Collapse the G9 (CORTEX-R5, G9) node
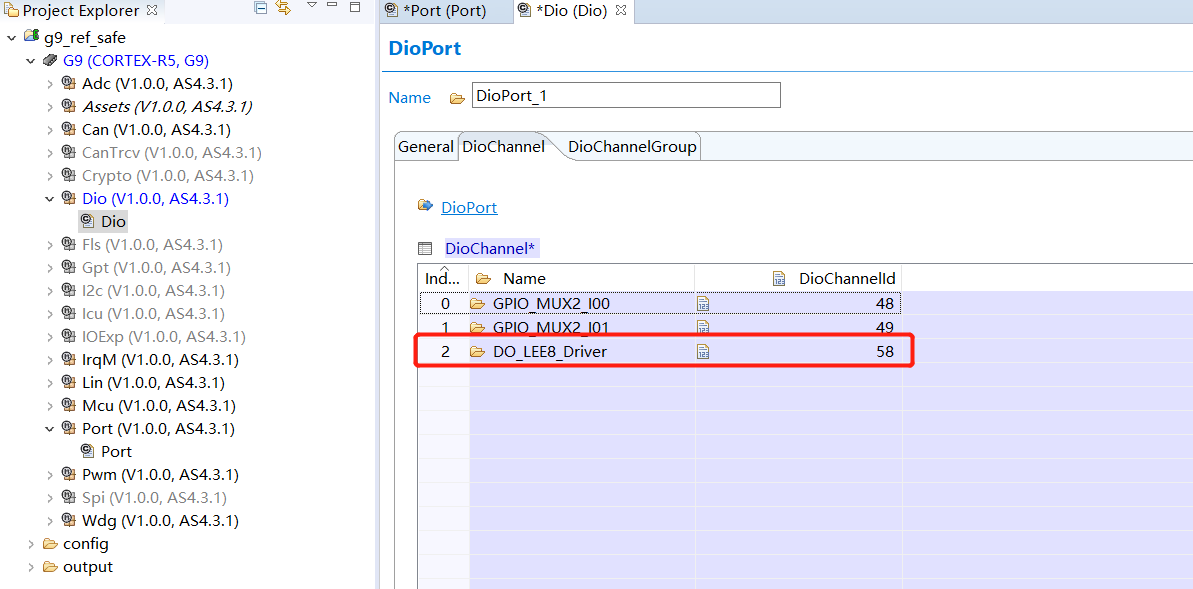Viewport: 1193px width, 589px height. point(30,61)
